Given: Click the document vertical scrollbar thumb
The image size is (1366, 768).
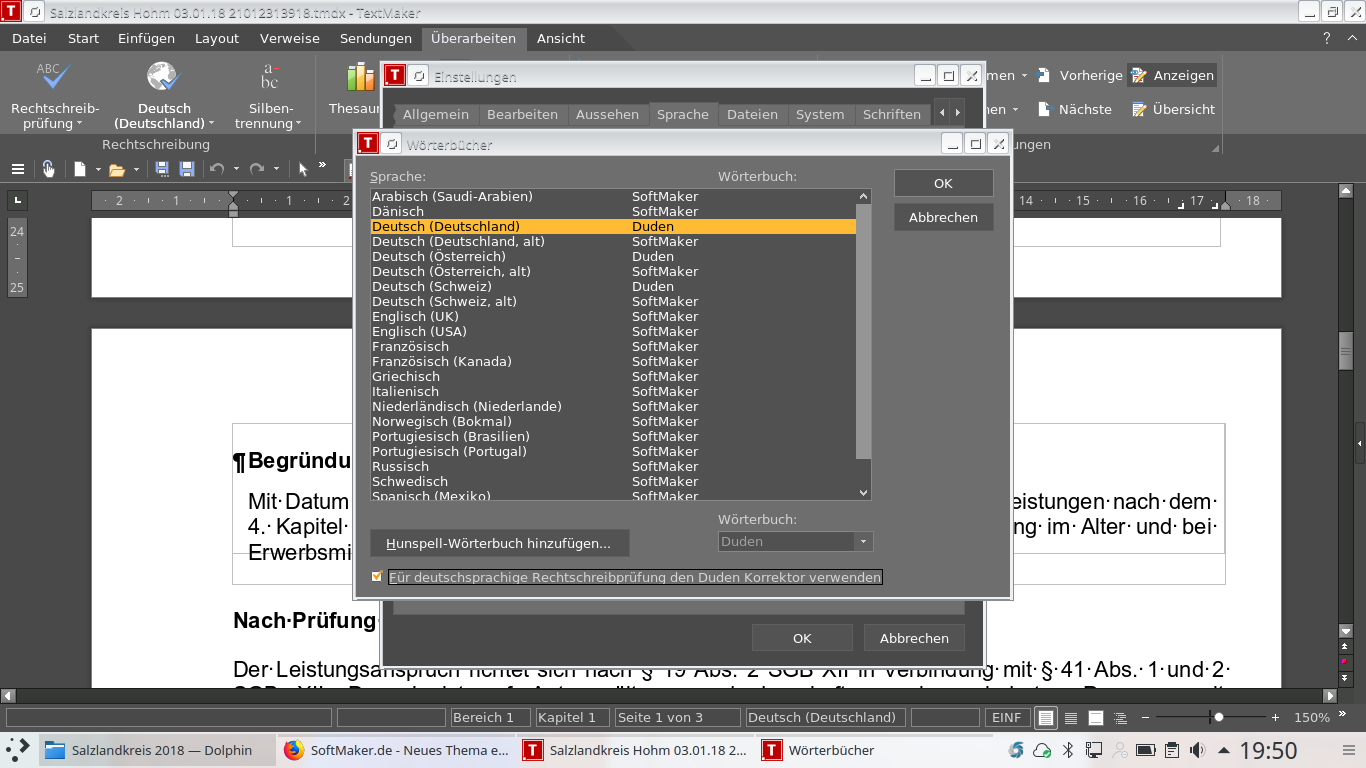Looking at the screenshot, I should coord(1346,350).
